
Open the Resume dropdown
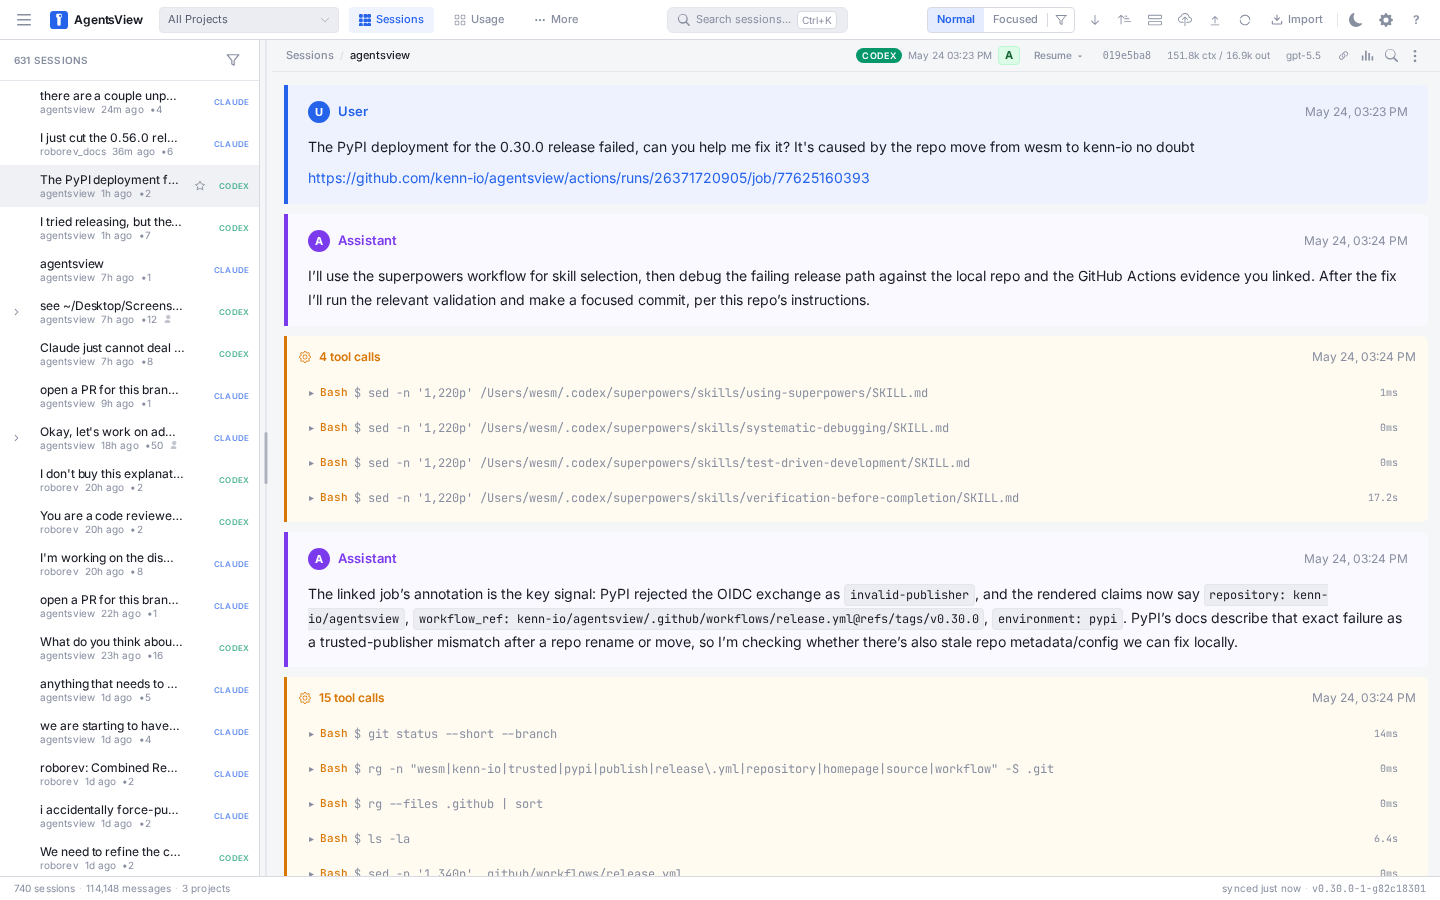(x=1058, y=56)
